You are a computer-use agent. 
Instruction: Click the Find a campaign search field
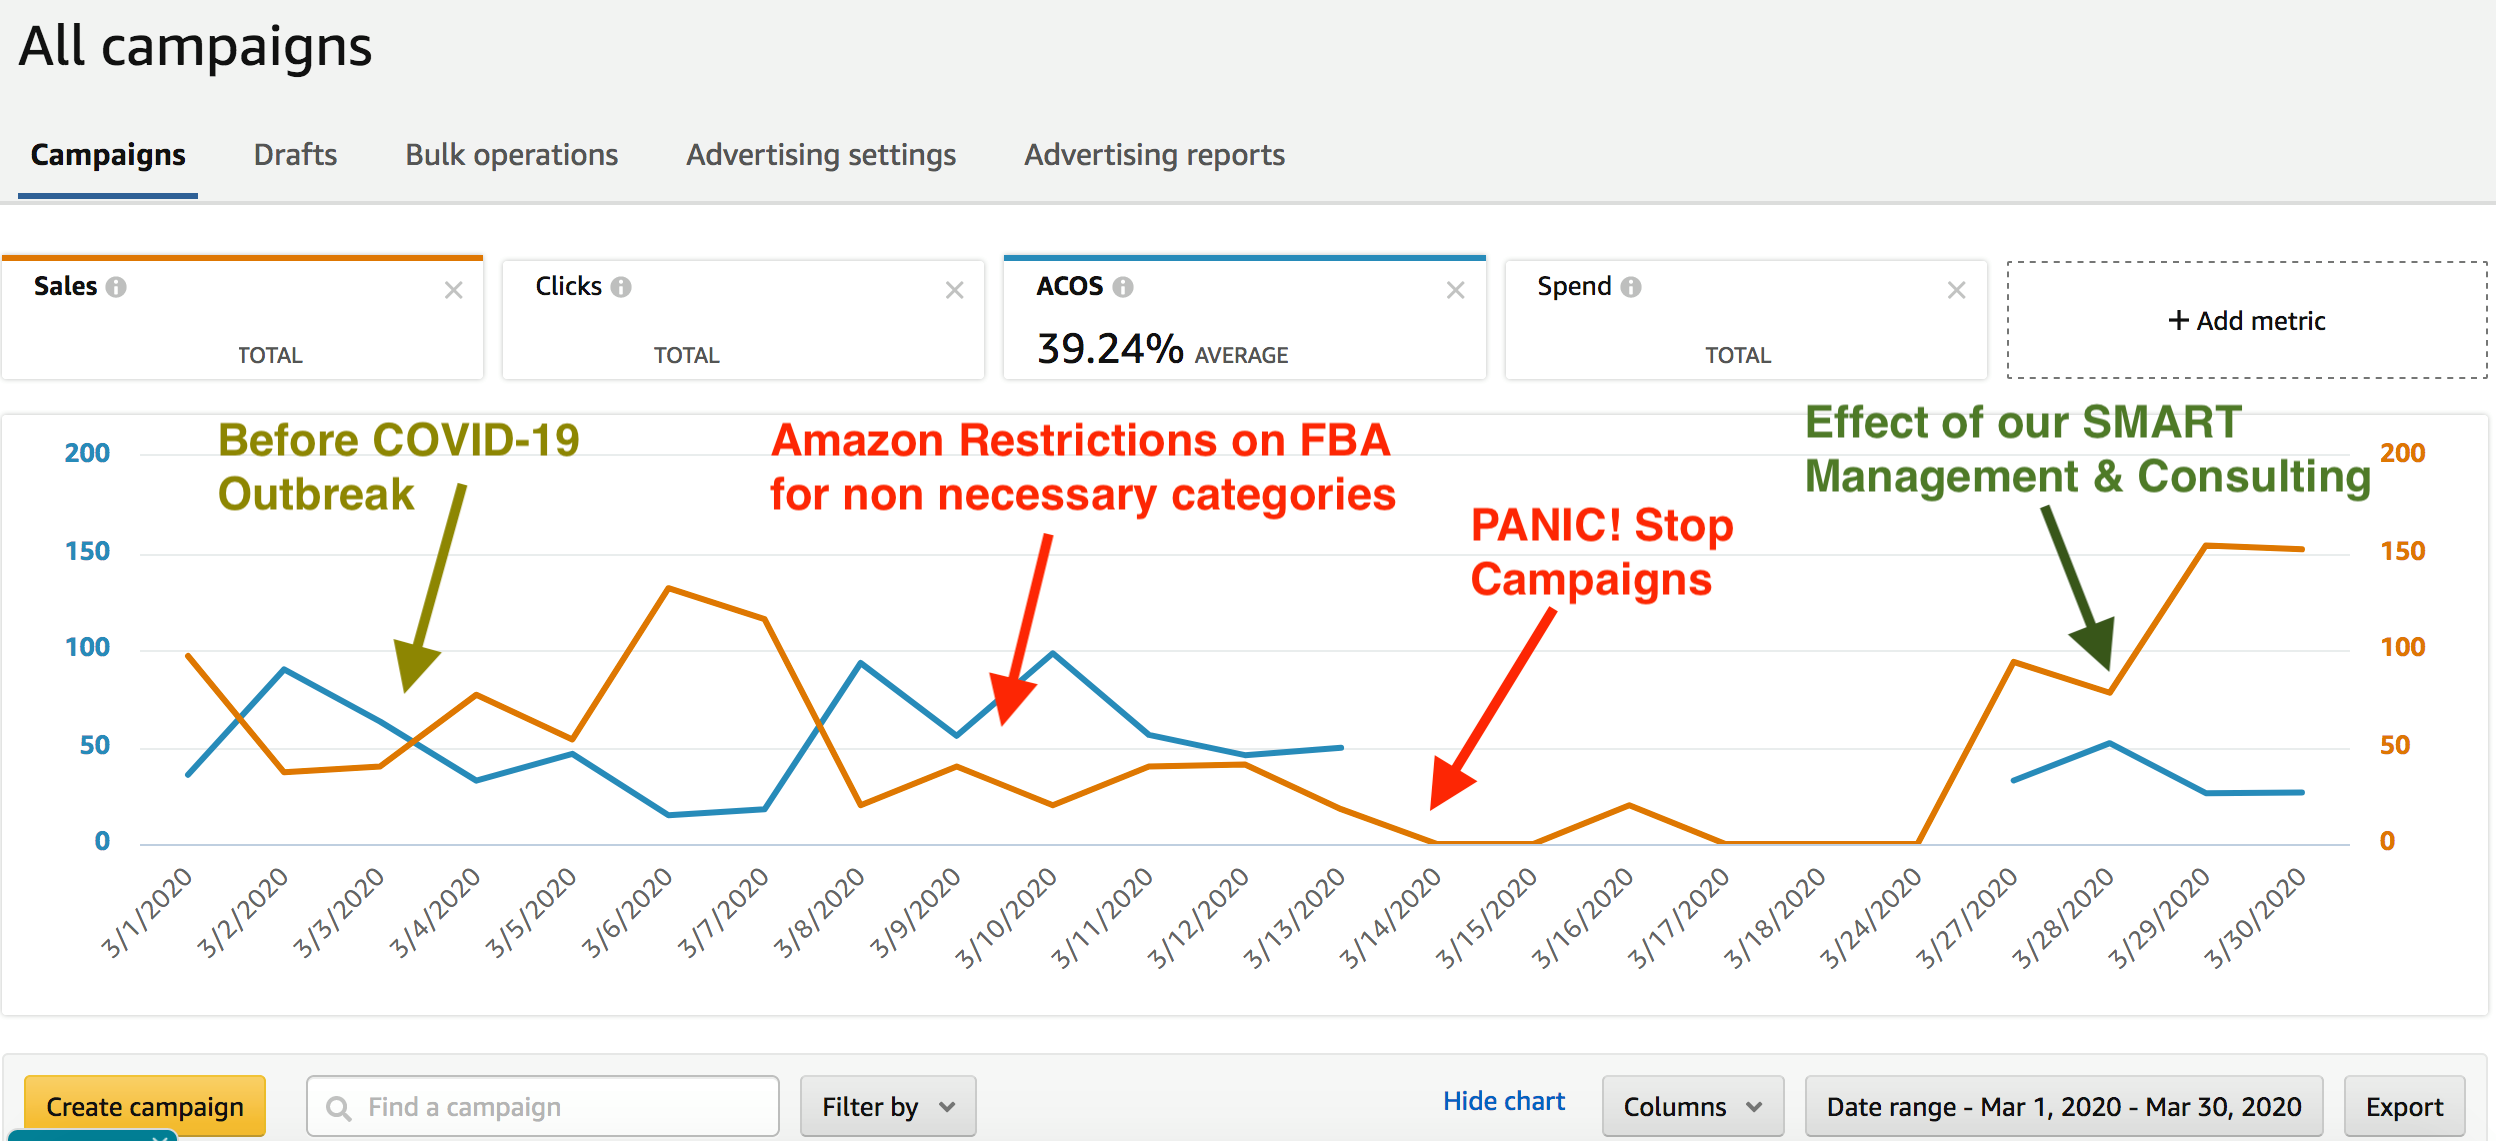543,1106
